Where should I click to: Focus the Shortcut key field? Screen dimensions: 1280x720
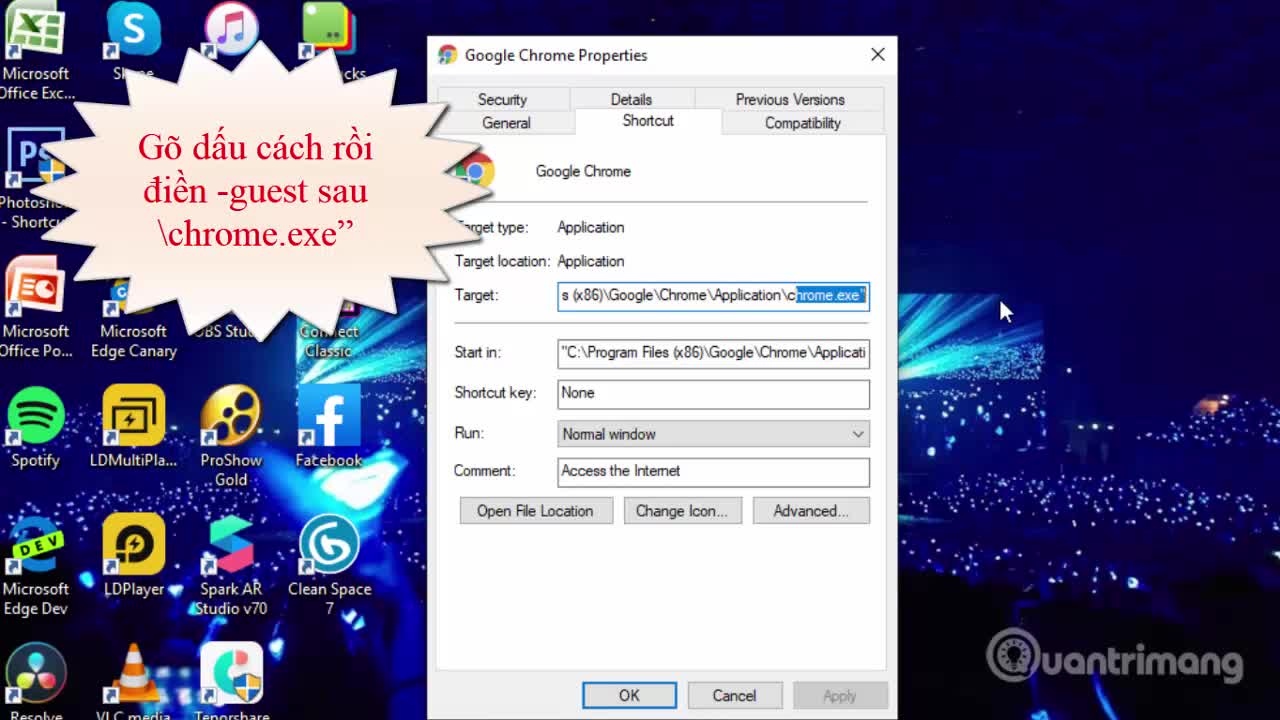[713, 393]
